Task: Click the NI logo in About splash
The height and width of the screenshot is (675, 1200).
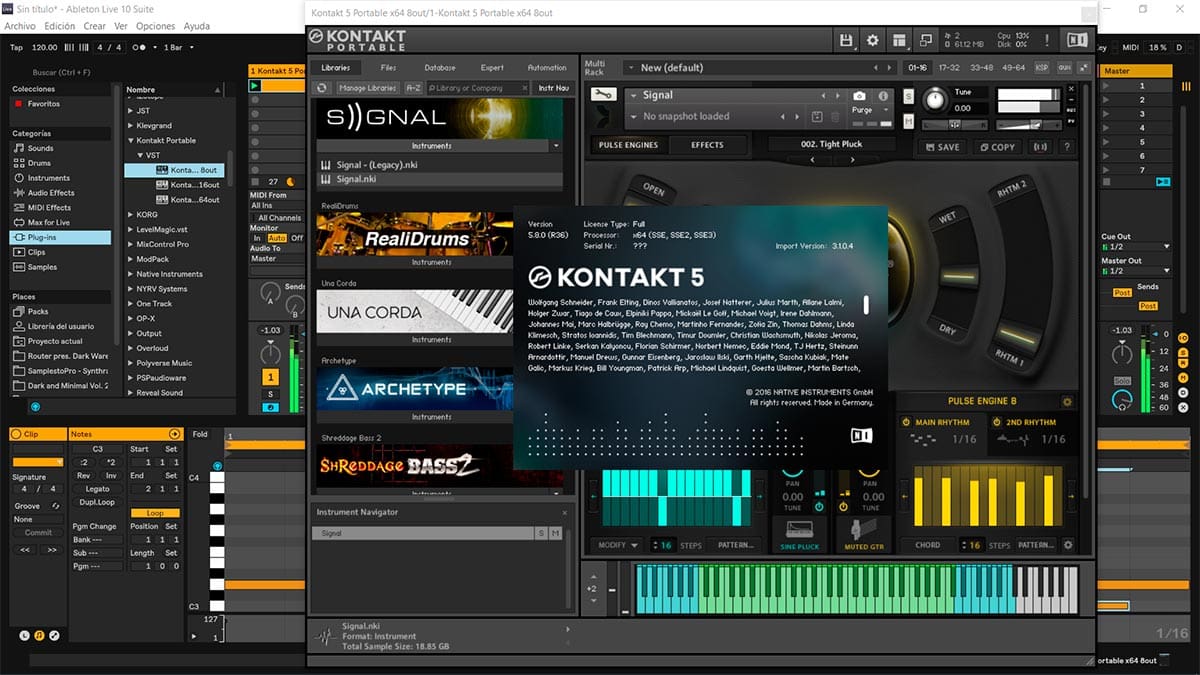Action: 861,435
